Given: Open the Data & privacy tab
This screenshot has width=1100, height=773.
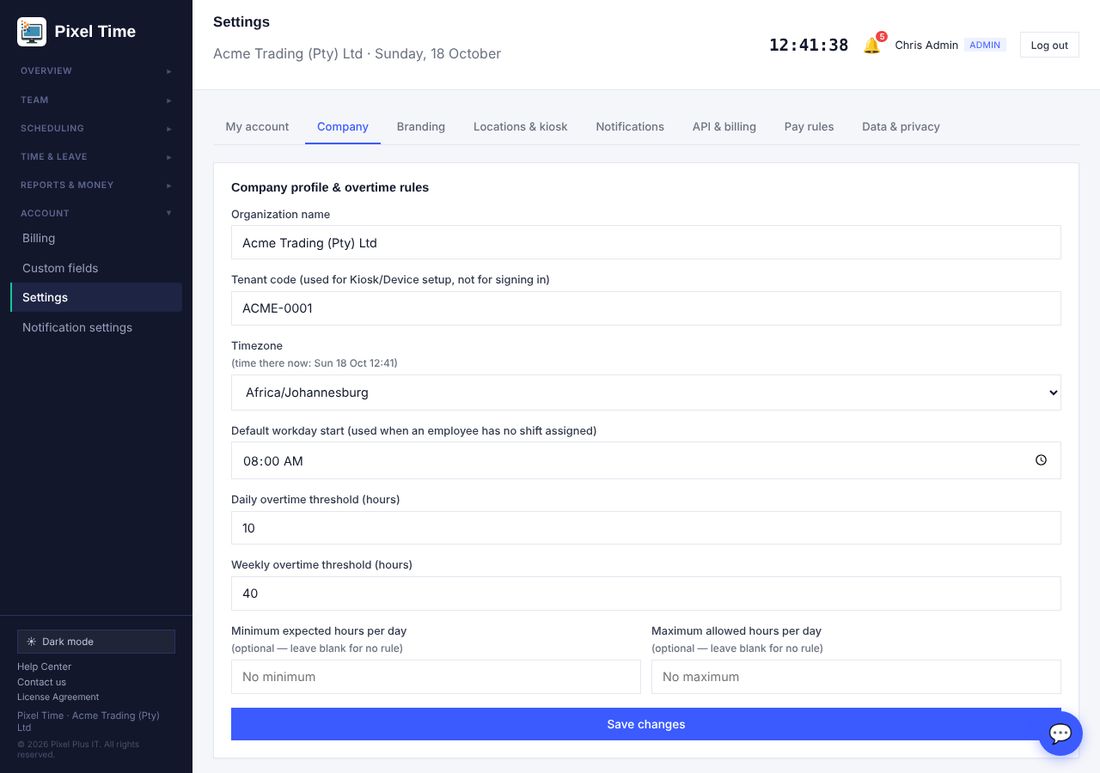Looking at the screenshot, I should point(901,127).
